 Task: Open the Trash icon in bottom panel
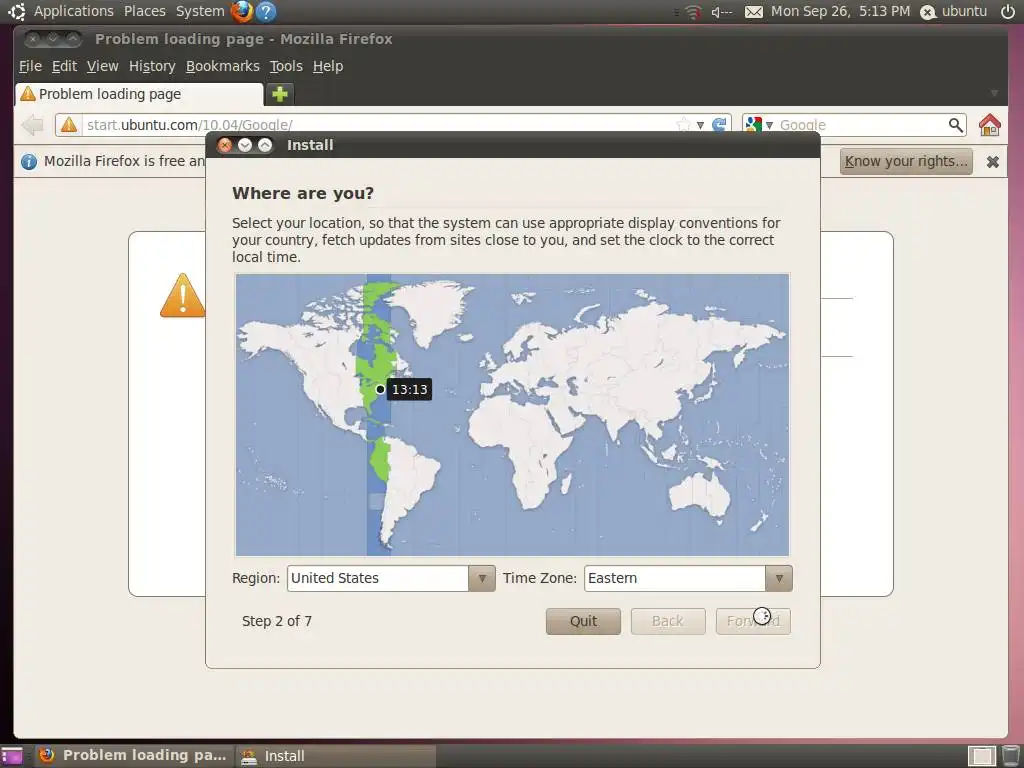point(1010,756)
